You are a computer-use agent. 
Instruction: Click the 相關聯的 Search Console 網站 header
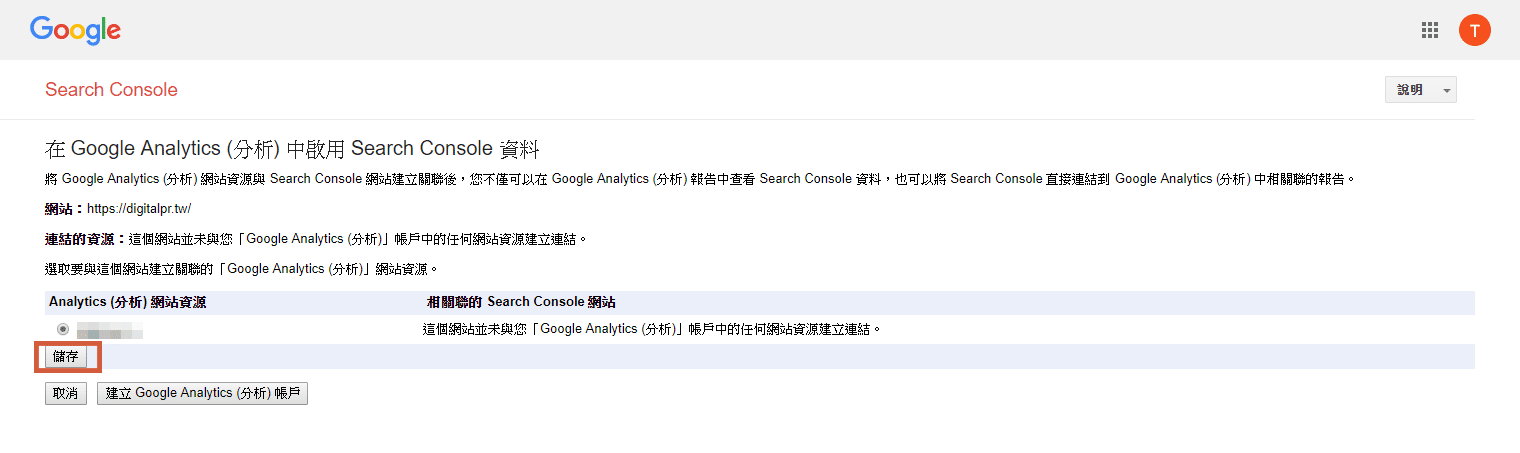pyautogui.click(x=521, y=302)
